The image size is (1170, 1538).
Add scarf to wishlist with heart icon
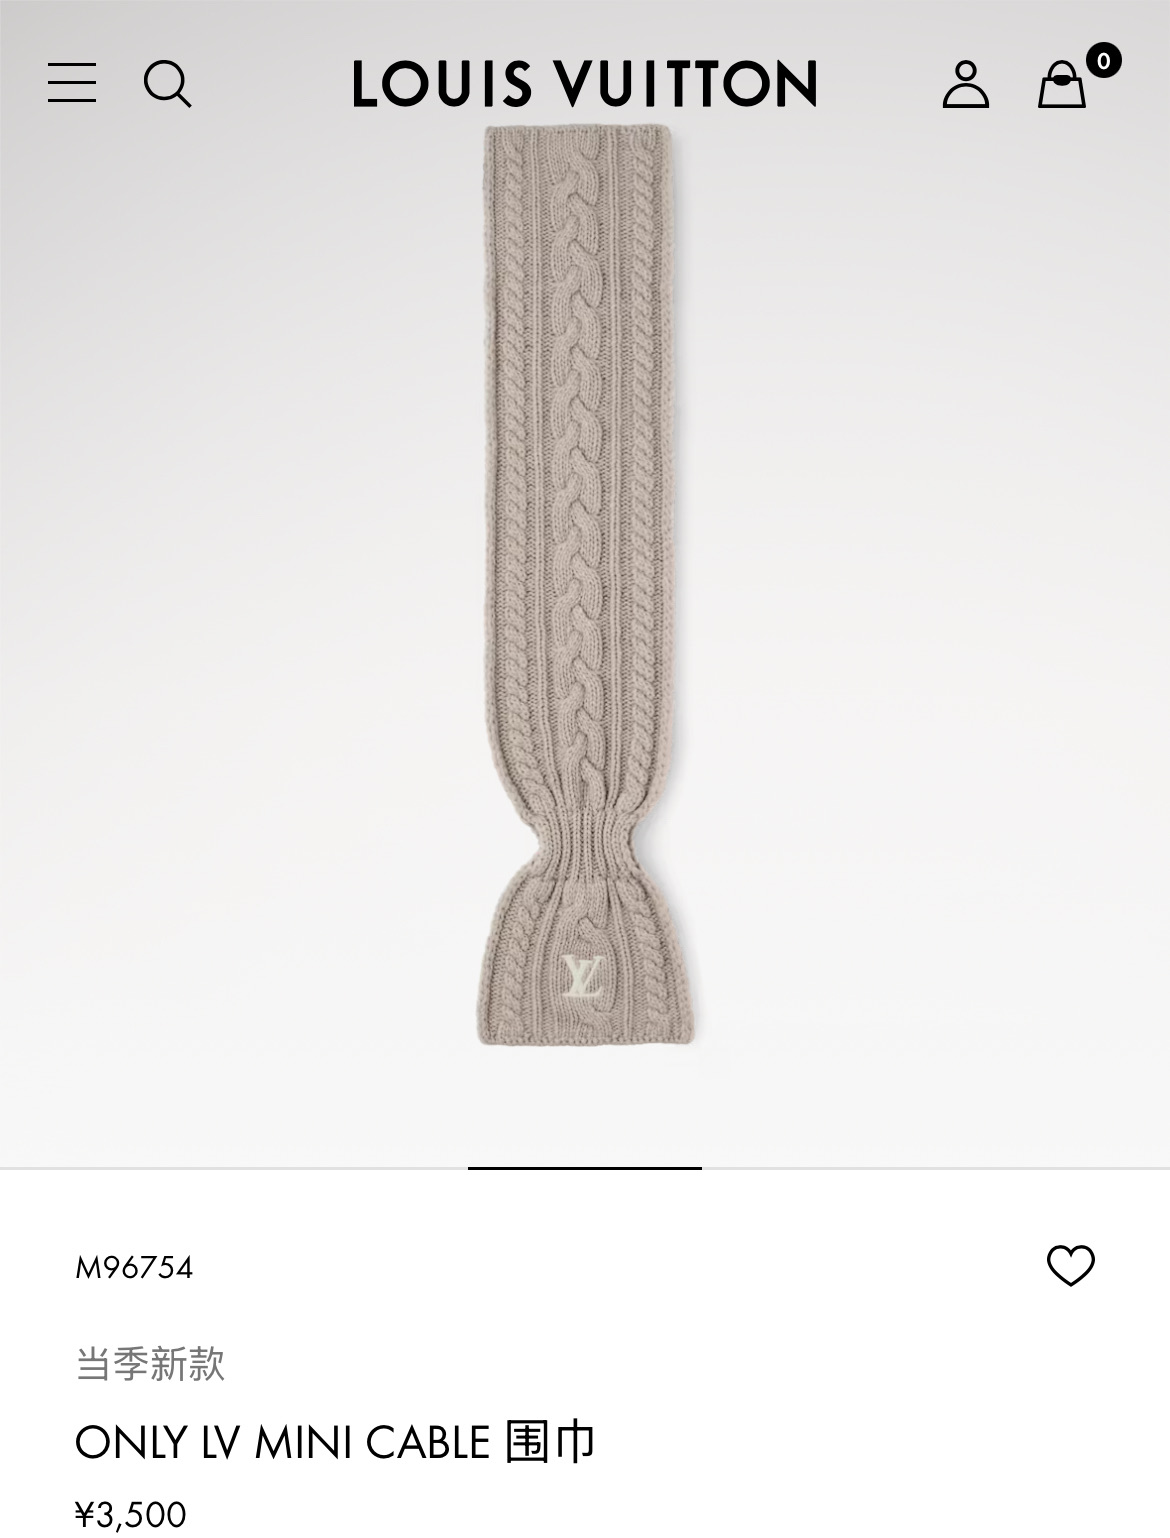click(x=1071, y=1266)
